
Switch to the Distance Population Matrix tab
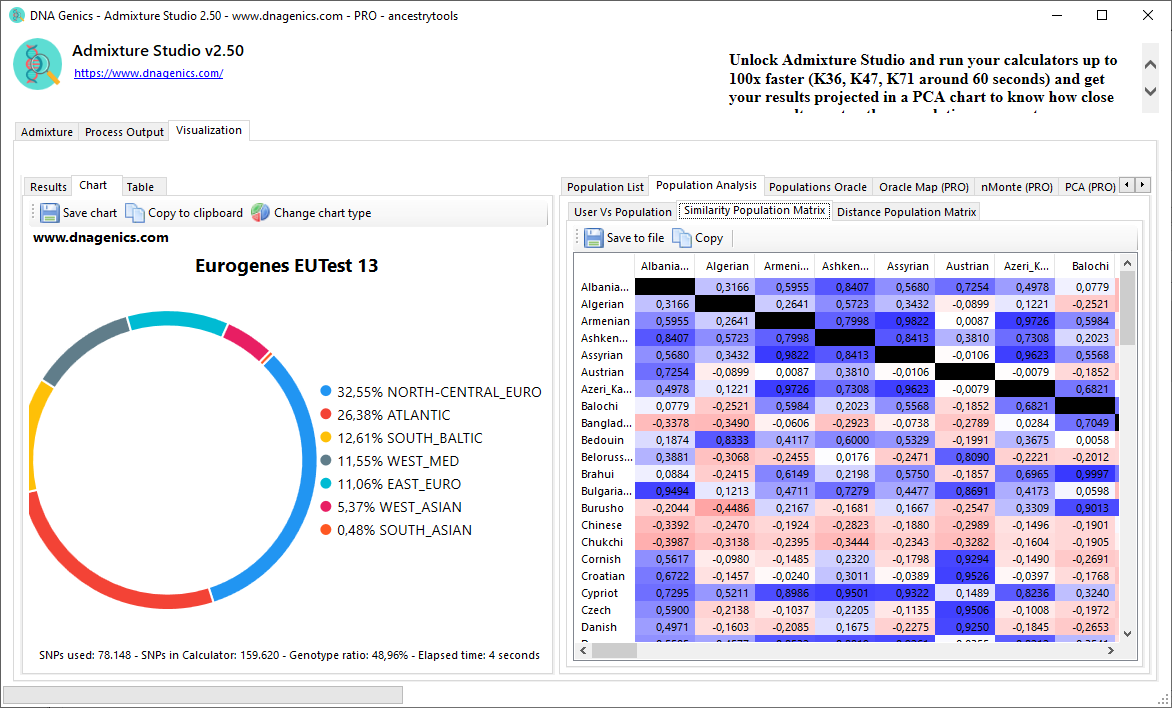[906, 212]
